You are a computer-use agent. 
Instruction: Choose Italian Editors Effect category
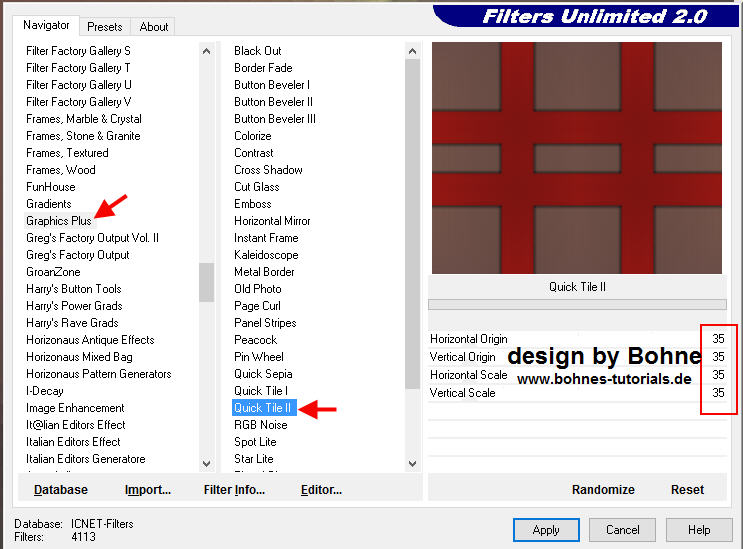click(73, 442)
